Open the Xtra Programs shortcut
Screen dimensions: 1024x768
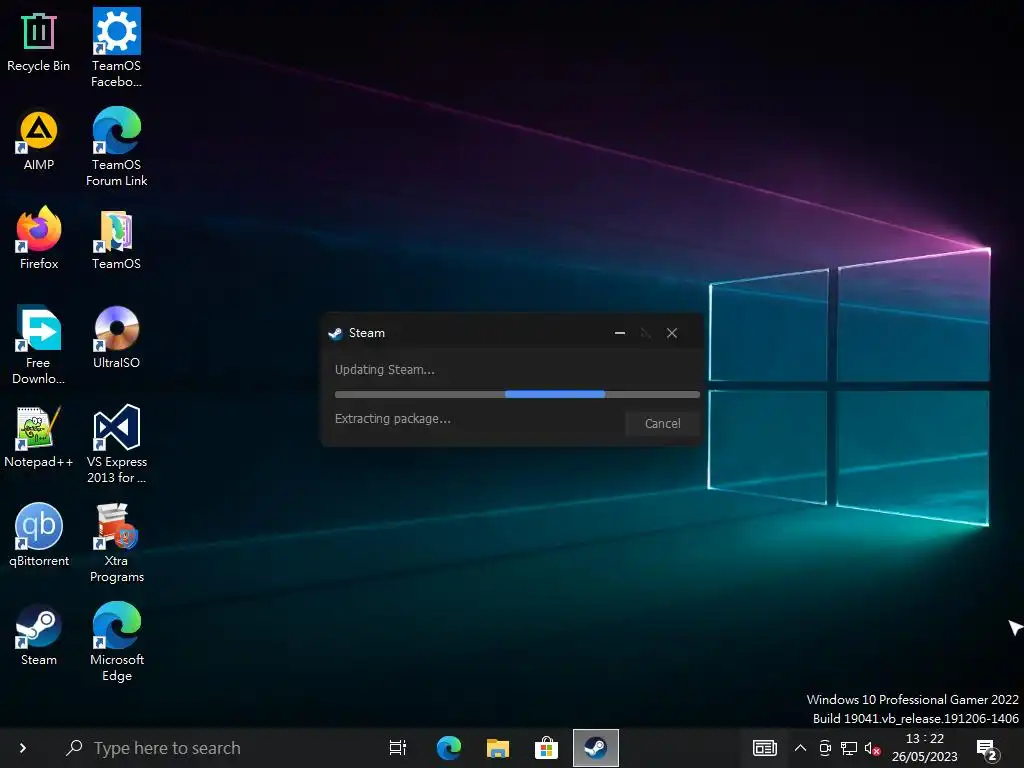point(116,543)
